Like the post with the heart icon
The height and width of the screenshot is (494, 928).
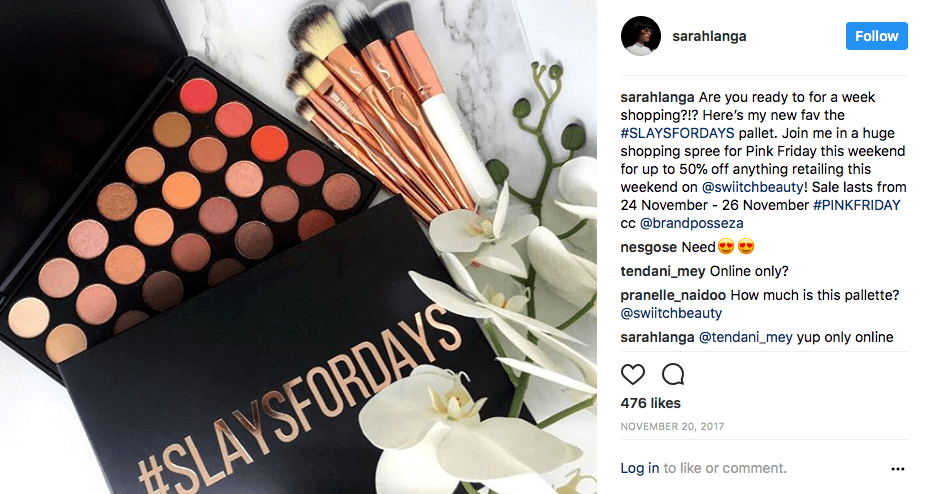point(632,374)
